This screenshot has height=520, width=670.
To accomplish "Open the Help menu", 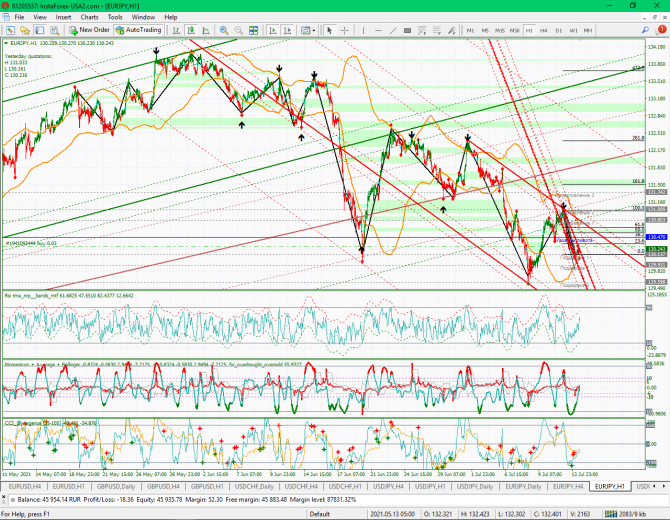I will pyautogui.click(x=171, y=17).
